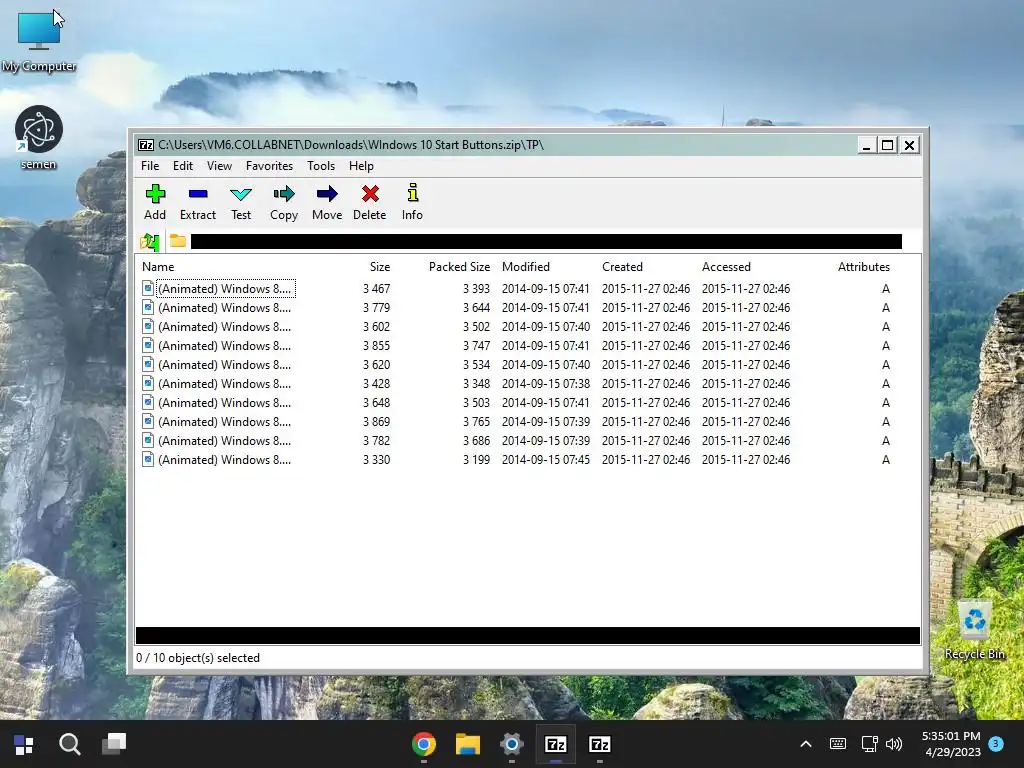Run the Test archive tool
The height and width of the screenshot is (768, 1024).
(x=241, y=202)
